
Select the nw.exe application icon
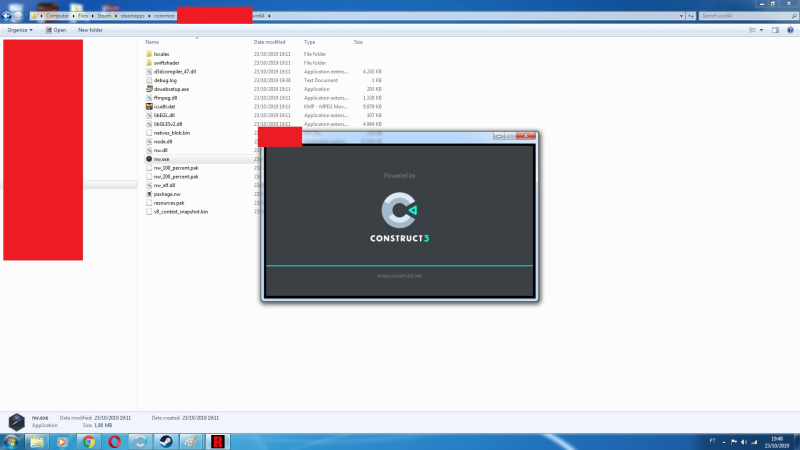pyautogui.click(x=149, y=159)
